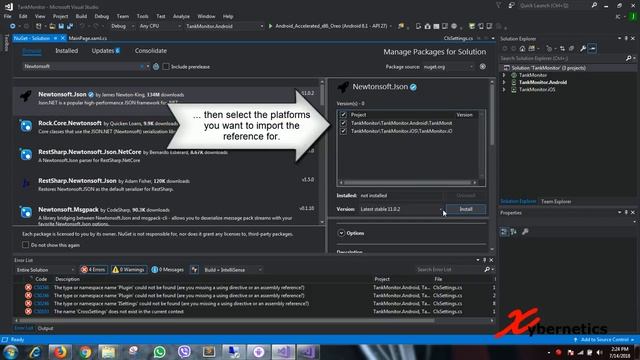
Task: Toggle the select-all Project header checkbox
Action: tap(343, 115)
